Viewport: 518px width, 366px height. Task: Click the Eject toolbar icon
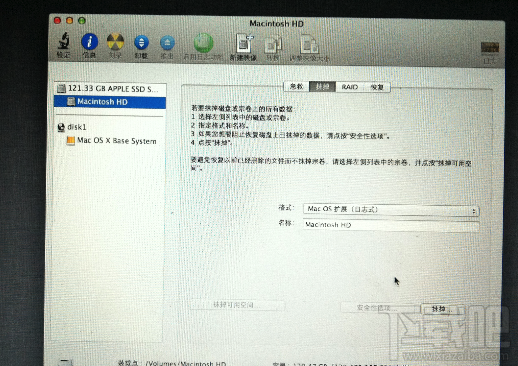pos(167,42)
